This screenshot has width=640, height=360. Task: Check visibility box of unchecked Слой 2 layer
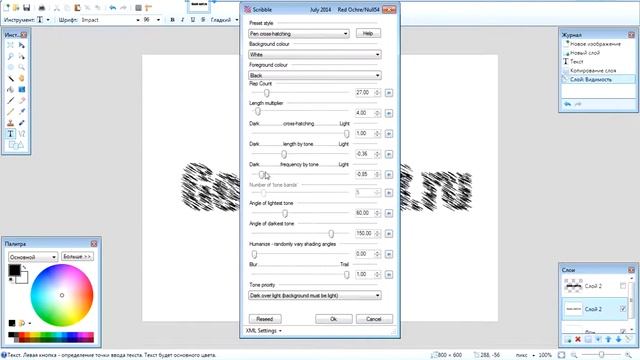[623, 286]
